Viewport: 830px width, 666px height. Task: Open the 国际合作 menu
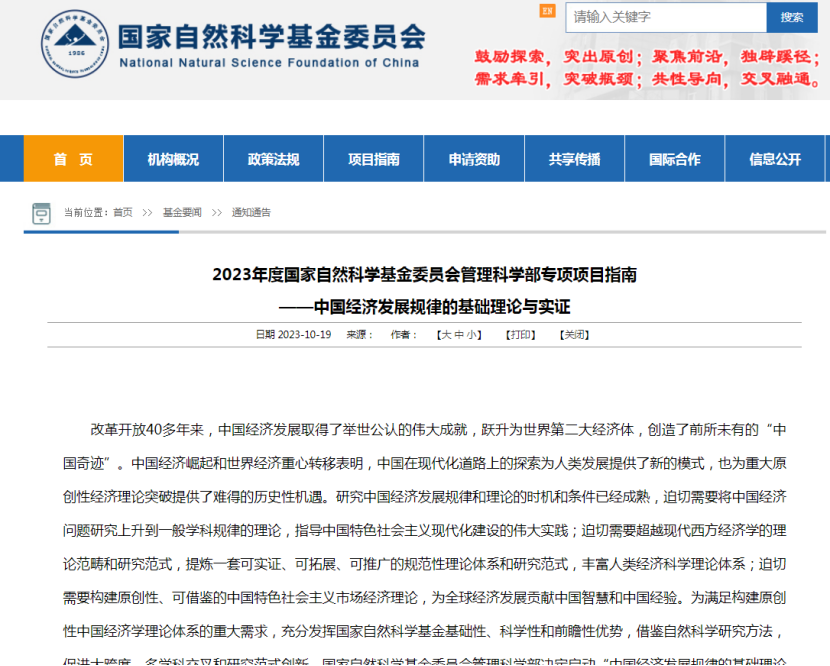[x=675, y=159]
